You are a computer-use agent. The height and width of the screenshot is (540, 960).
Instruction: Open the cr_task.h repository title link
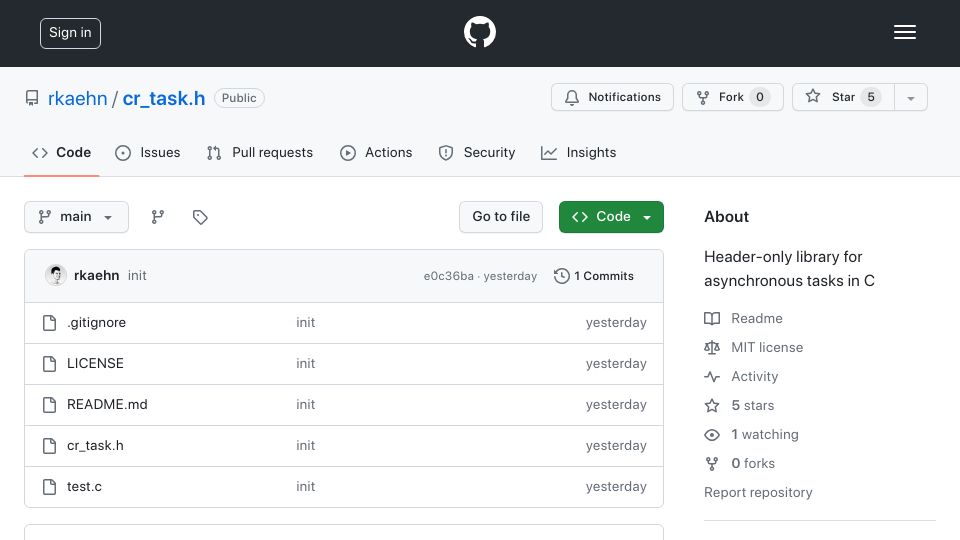(164, 98)
